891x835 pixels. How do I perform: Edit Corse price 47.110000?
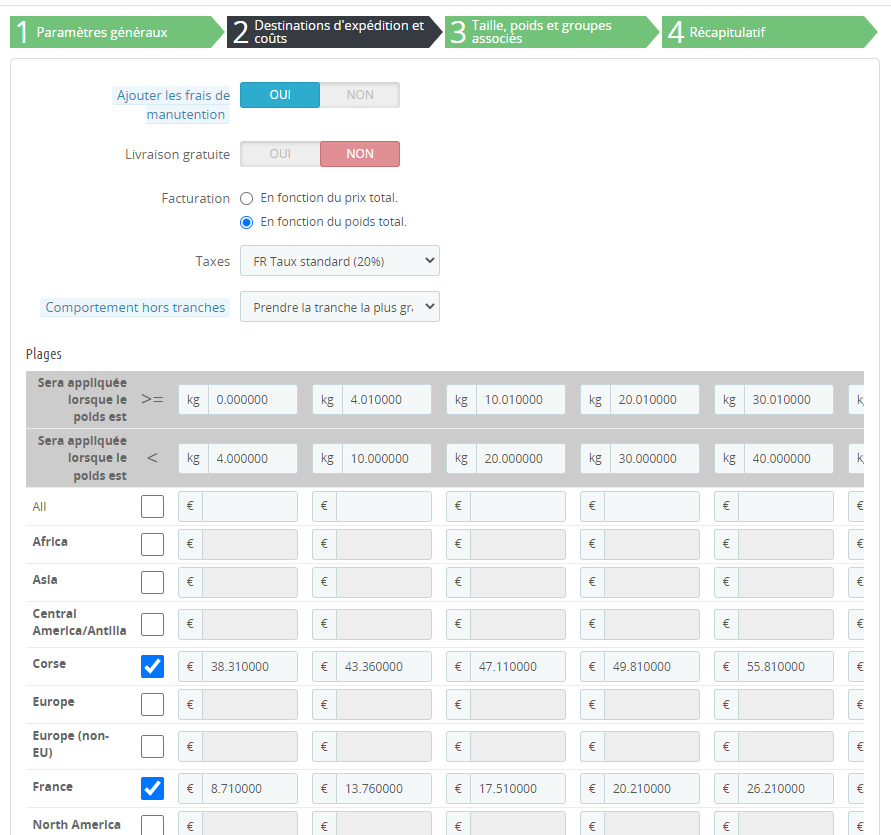coord(518,667)
